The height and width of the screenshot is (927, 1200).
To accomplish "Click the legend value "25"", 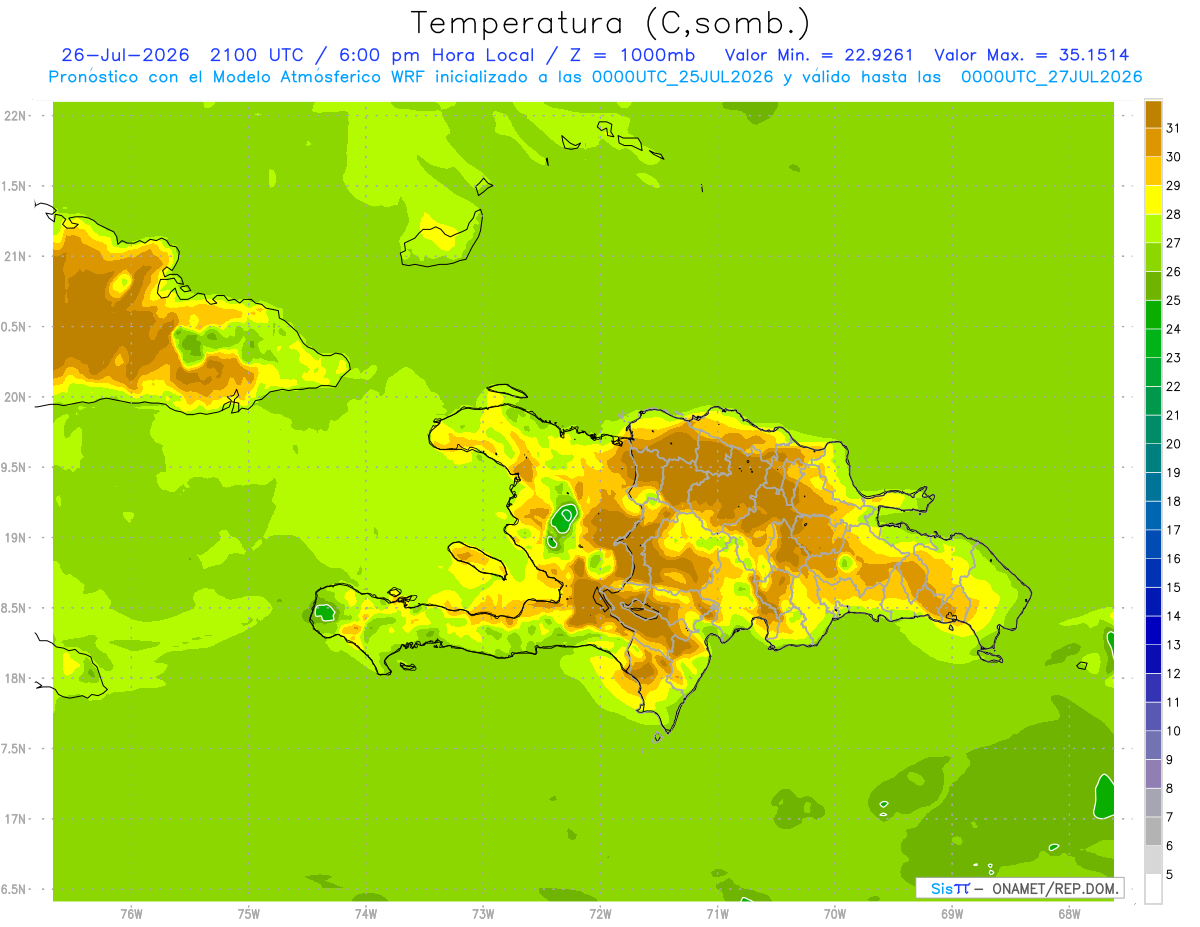I will pos(1173,300).
